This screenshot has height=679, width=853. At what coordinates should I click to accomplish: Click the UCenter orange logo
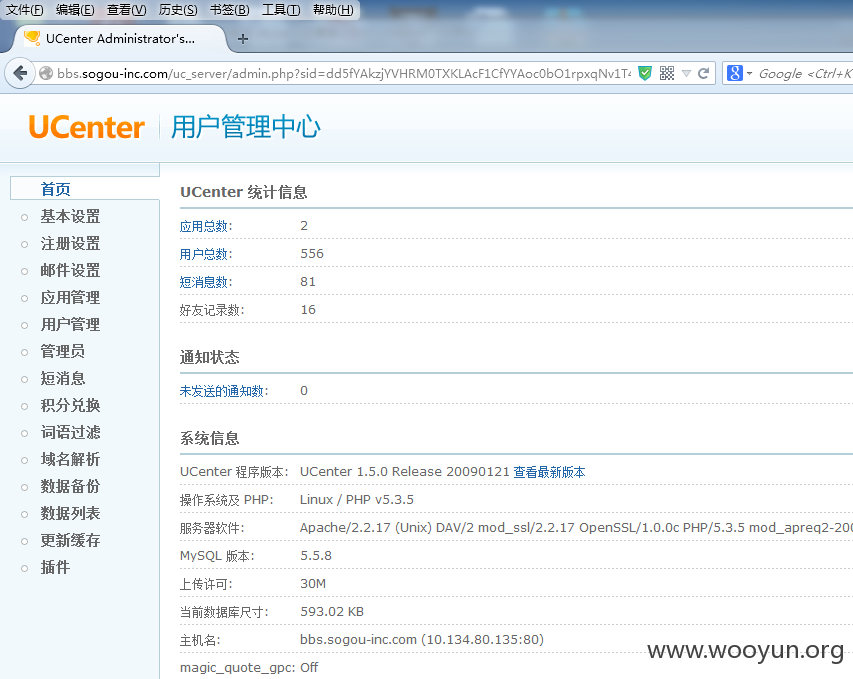click(86, 127)
